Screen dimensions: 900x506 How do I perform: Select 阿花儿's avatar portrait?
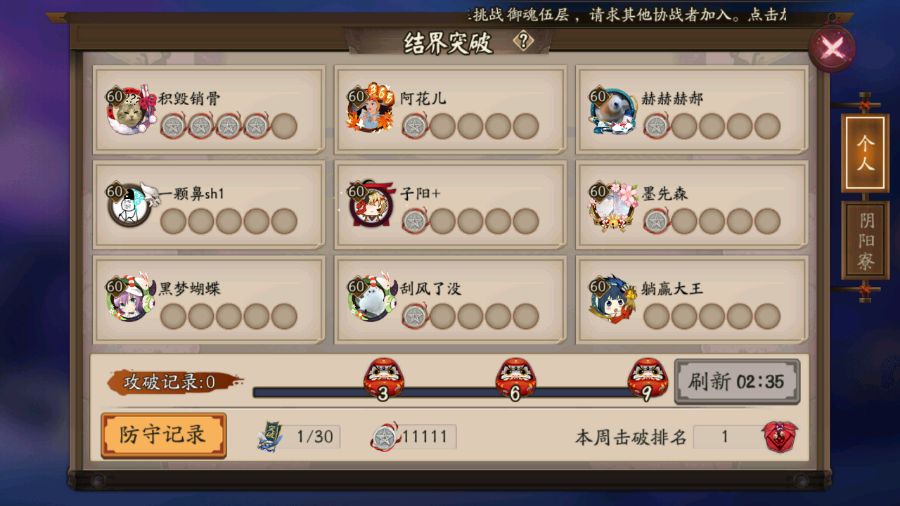pyautogui.click(x=371, y=108)
